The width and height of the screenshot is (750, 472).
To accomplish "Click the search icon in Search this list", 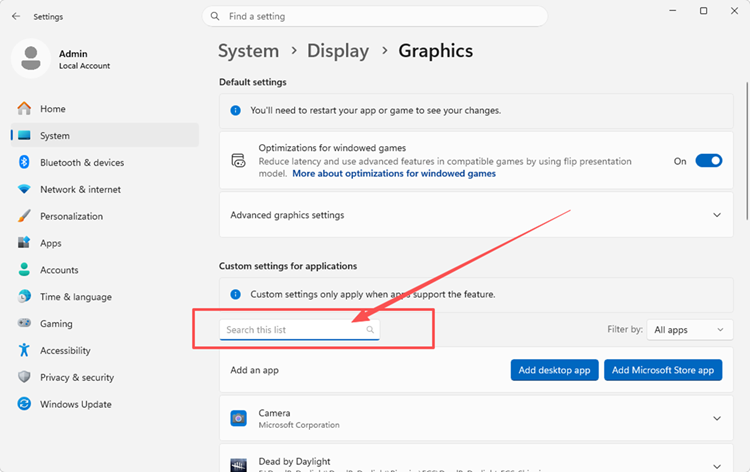I will [x=370, y=329].
